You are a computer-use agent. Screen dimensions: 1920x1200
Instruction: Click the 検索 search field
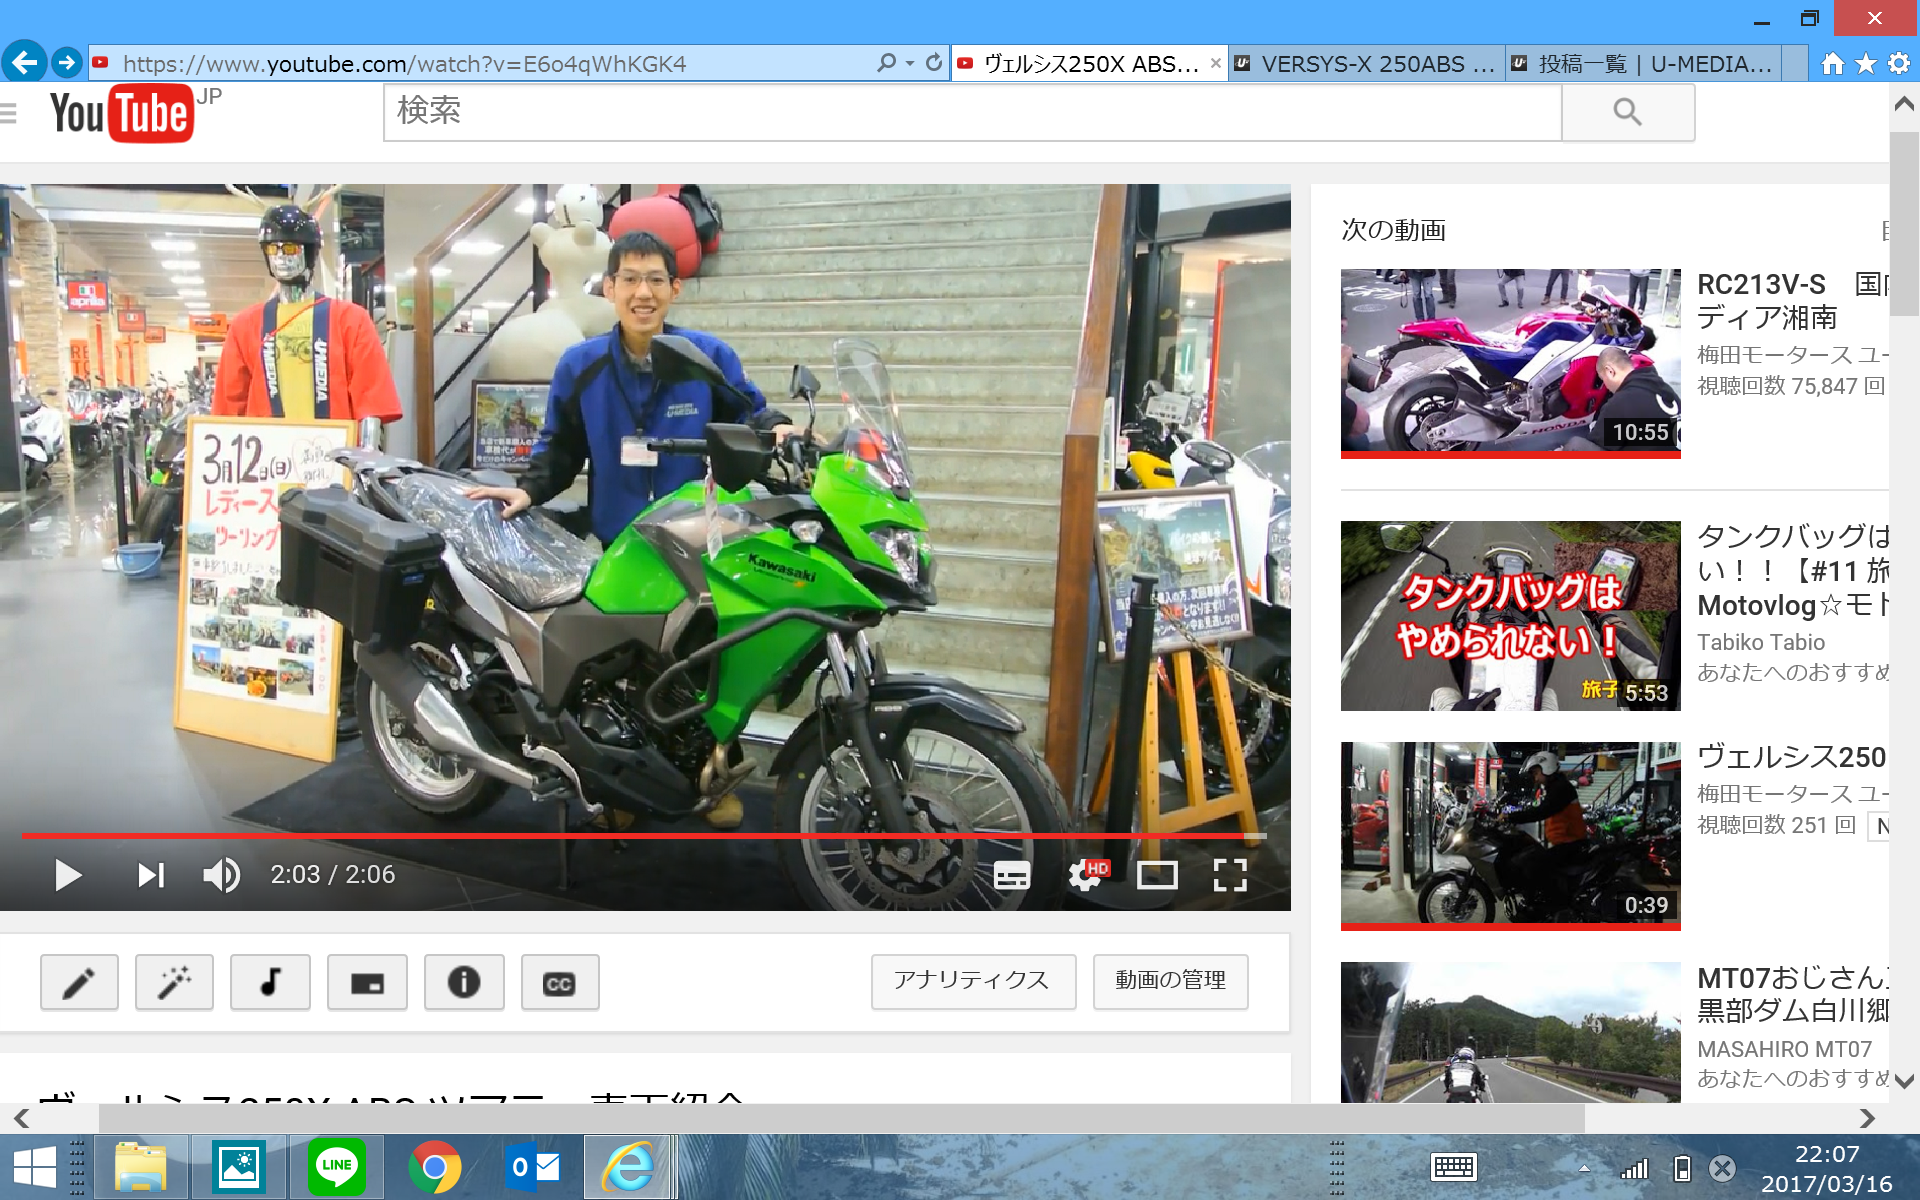972,112
